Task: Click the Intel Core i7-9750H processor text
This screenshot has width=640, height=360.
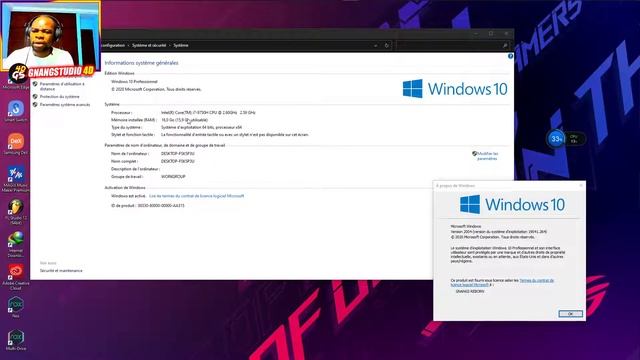Action: tap(208, 112)
